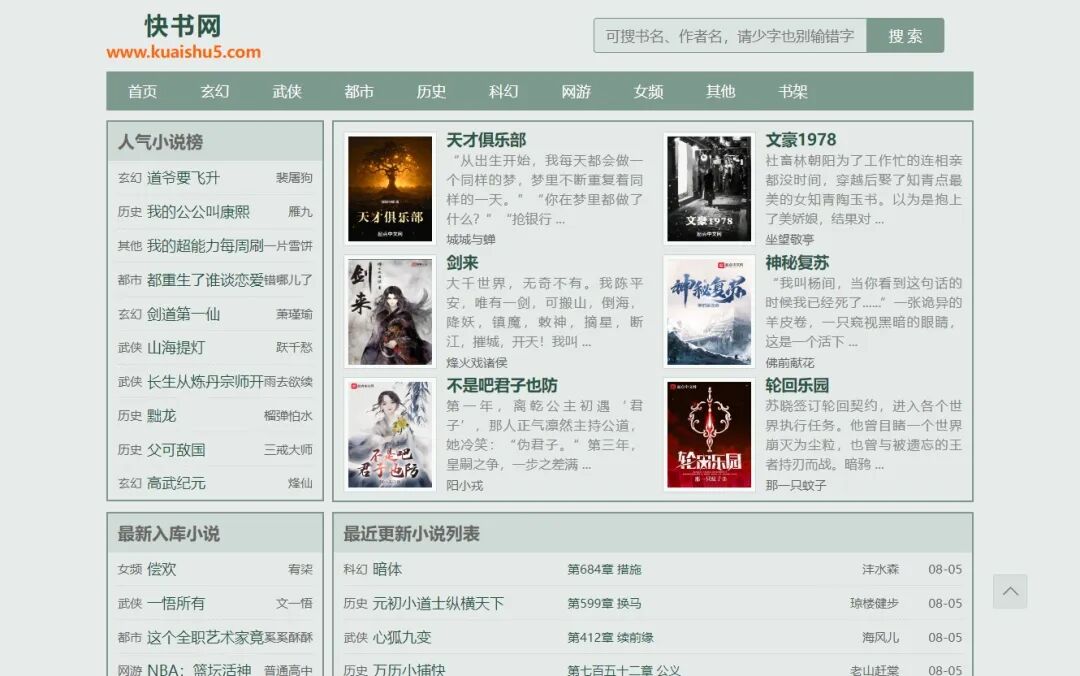Open 高武纪元 in popularity ranking
This screenshot has width=1080, height=676.
click(176, 483)
